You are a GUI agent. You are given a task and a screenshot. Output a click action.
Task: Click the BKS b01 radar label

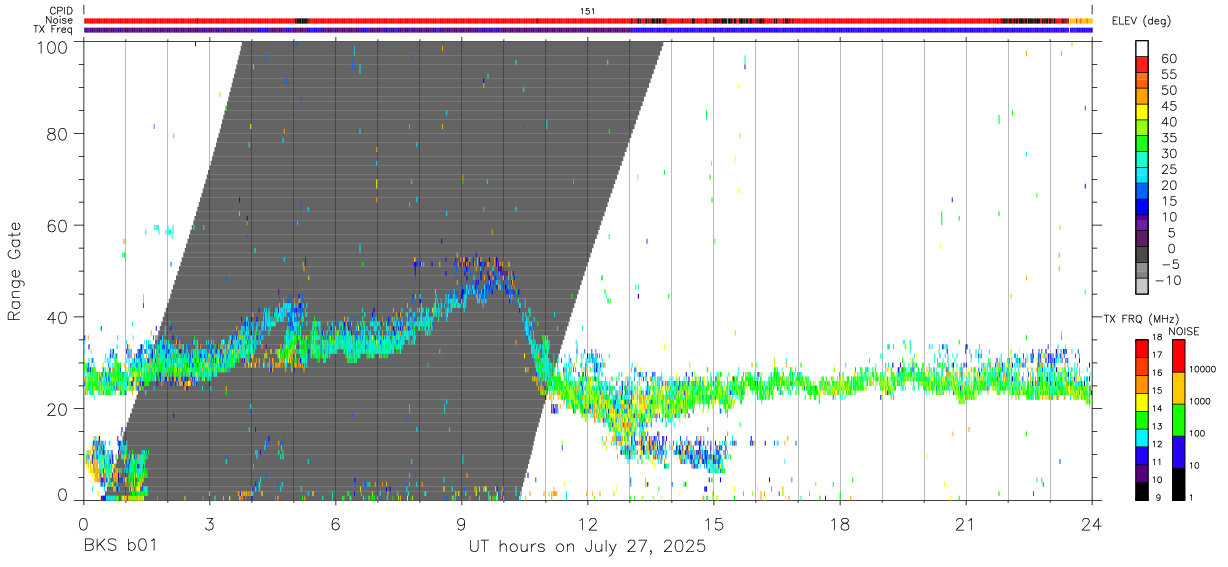(x=119, y=546)
